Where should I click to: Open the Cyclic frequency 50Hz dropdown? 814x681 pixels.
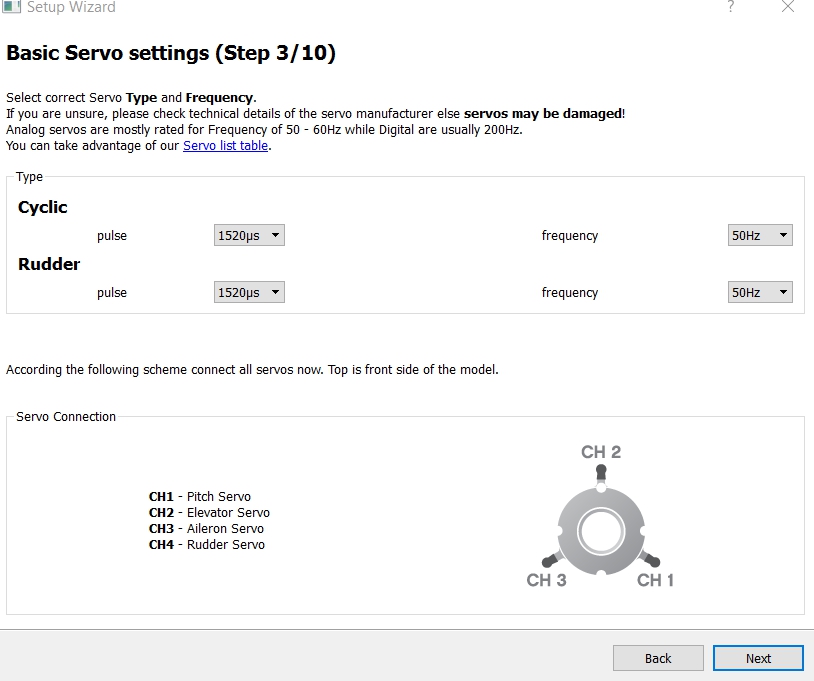click(760, 236)
